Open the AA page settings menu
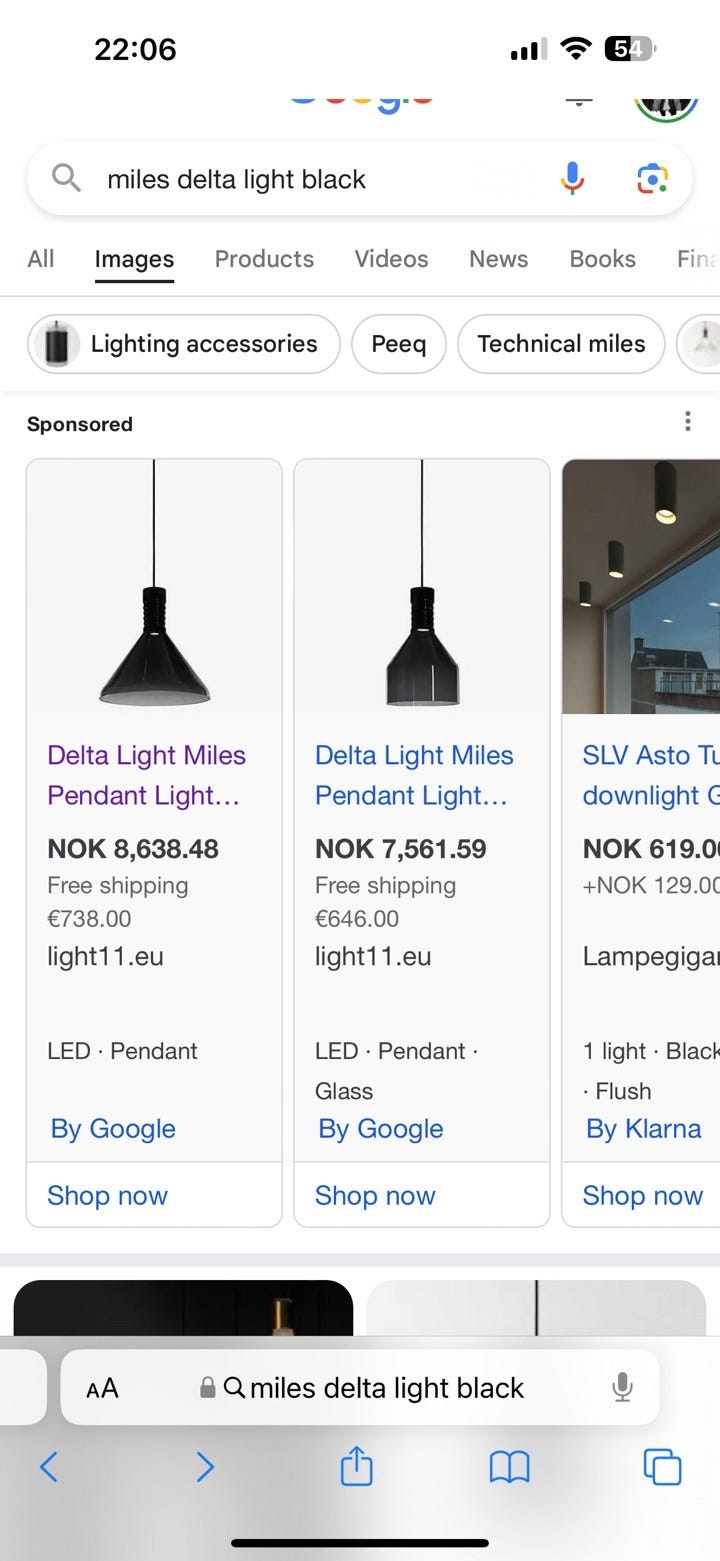The width and height of the screenshot is (720, 1561). 102,1388
